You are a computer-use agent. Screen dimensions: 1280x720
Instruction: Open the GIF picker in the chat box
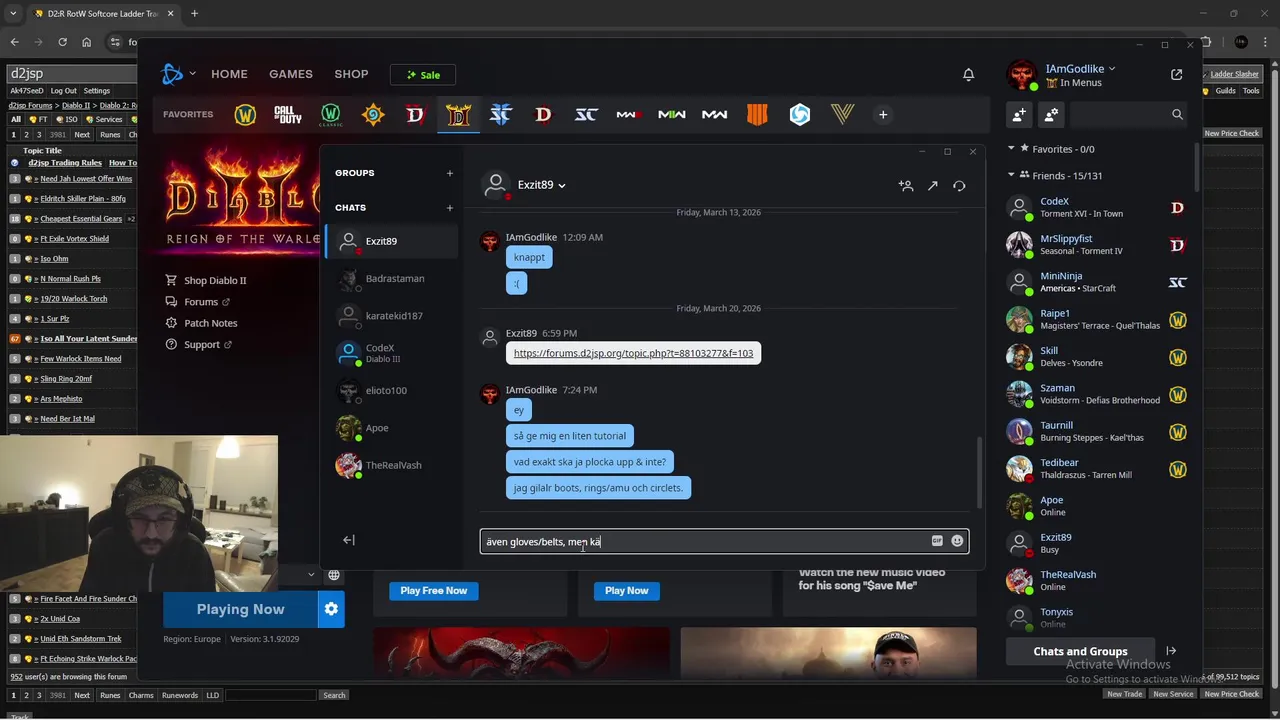tap(937, 541)
